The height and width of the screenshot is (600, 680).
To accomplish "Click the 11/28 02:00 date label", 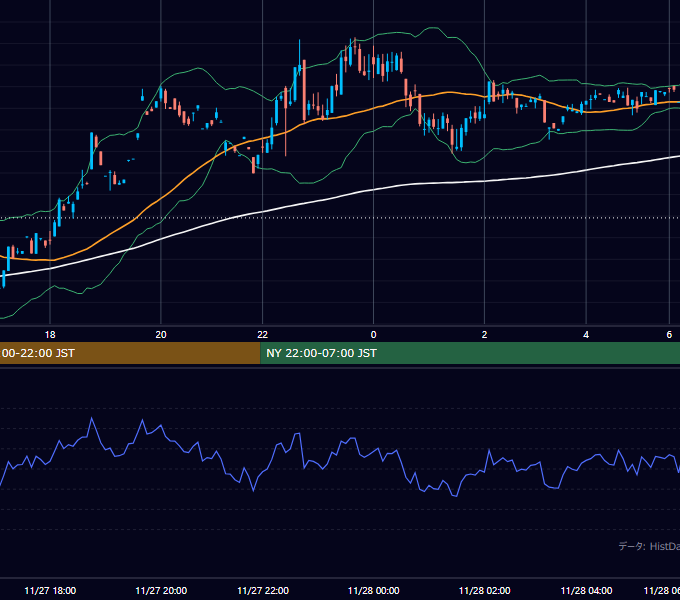I will 484,590.
